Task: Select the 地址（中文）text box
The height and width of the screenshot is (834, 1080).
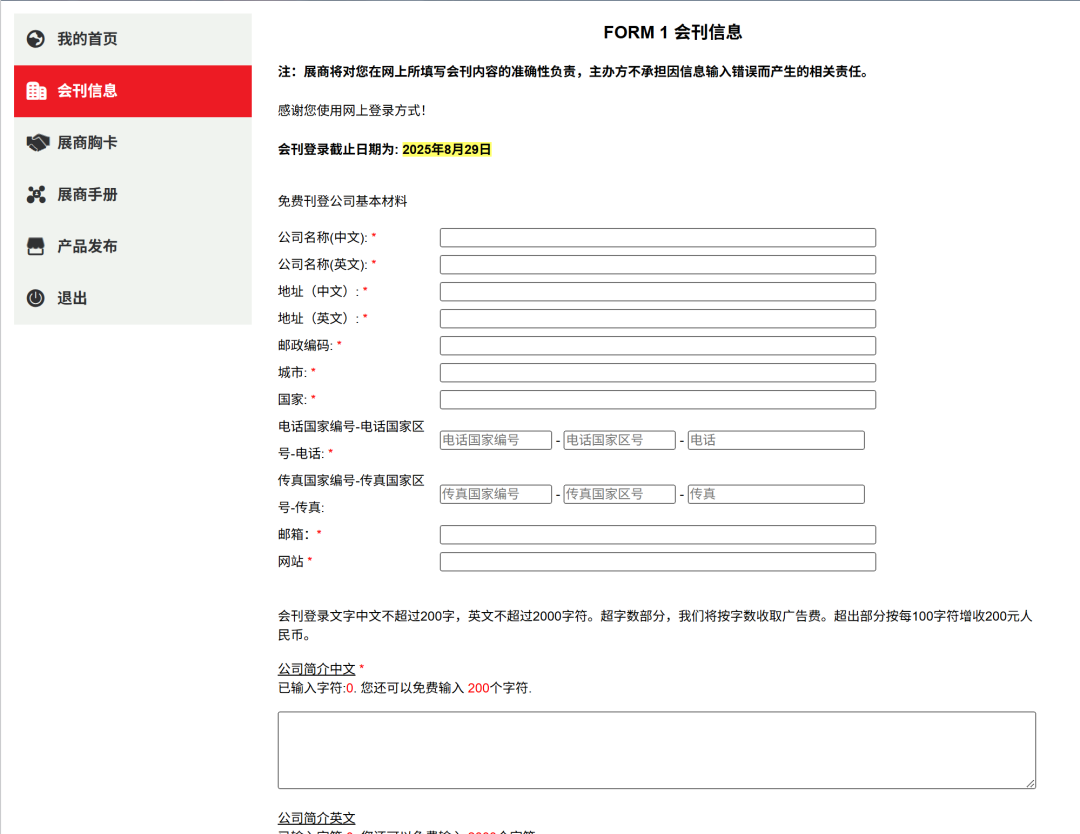Action: click(x=657, y=291)
